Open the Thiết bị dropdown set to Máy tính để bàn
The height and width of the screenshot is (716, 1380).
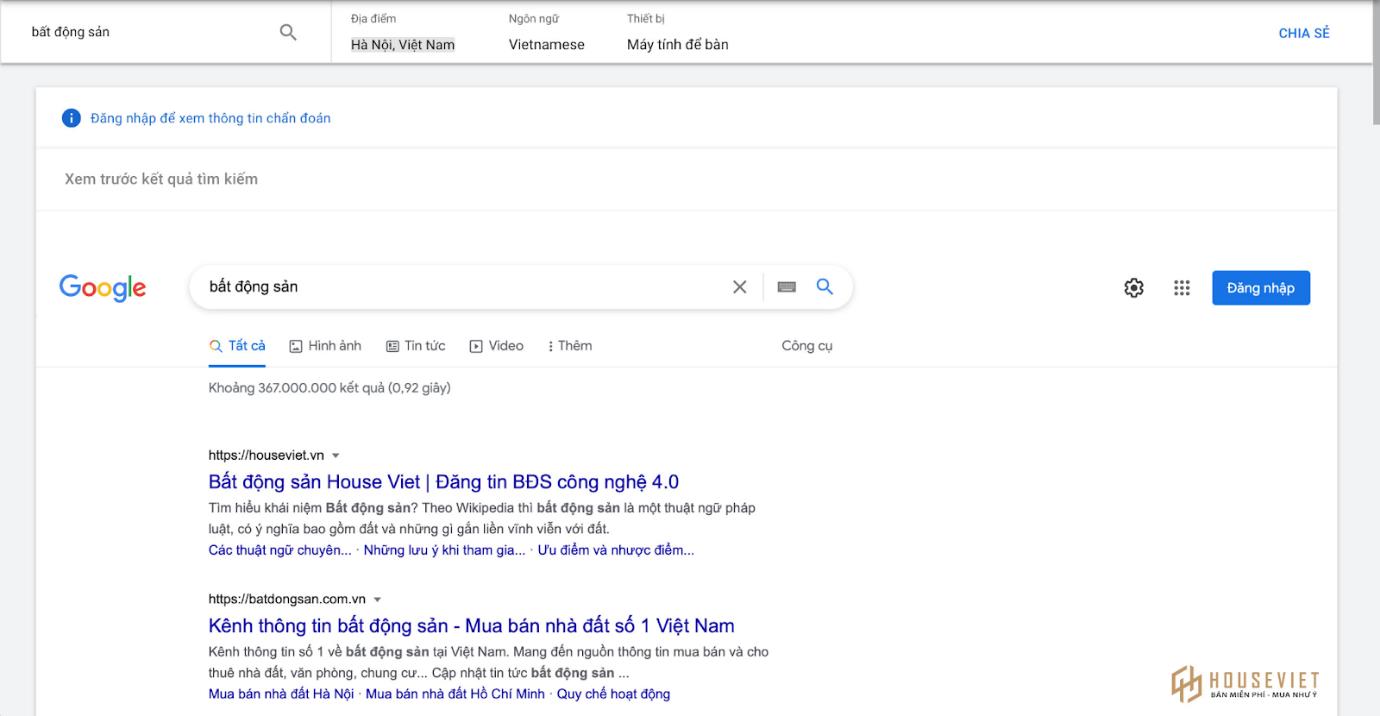point(677,44)
